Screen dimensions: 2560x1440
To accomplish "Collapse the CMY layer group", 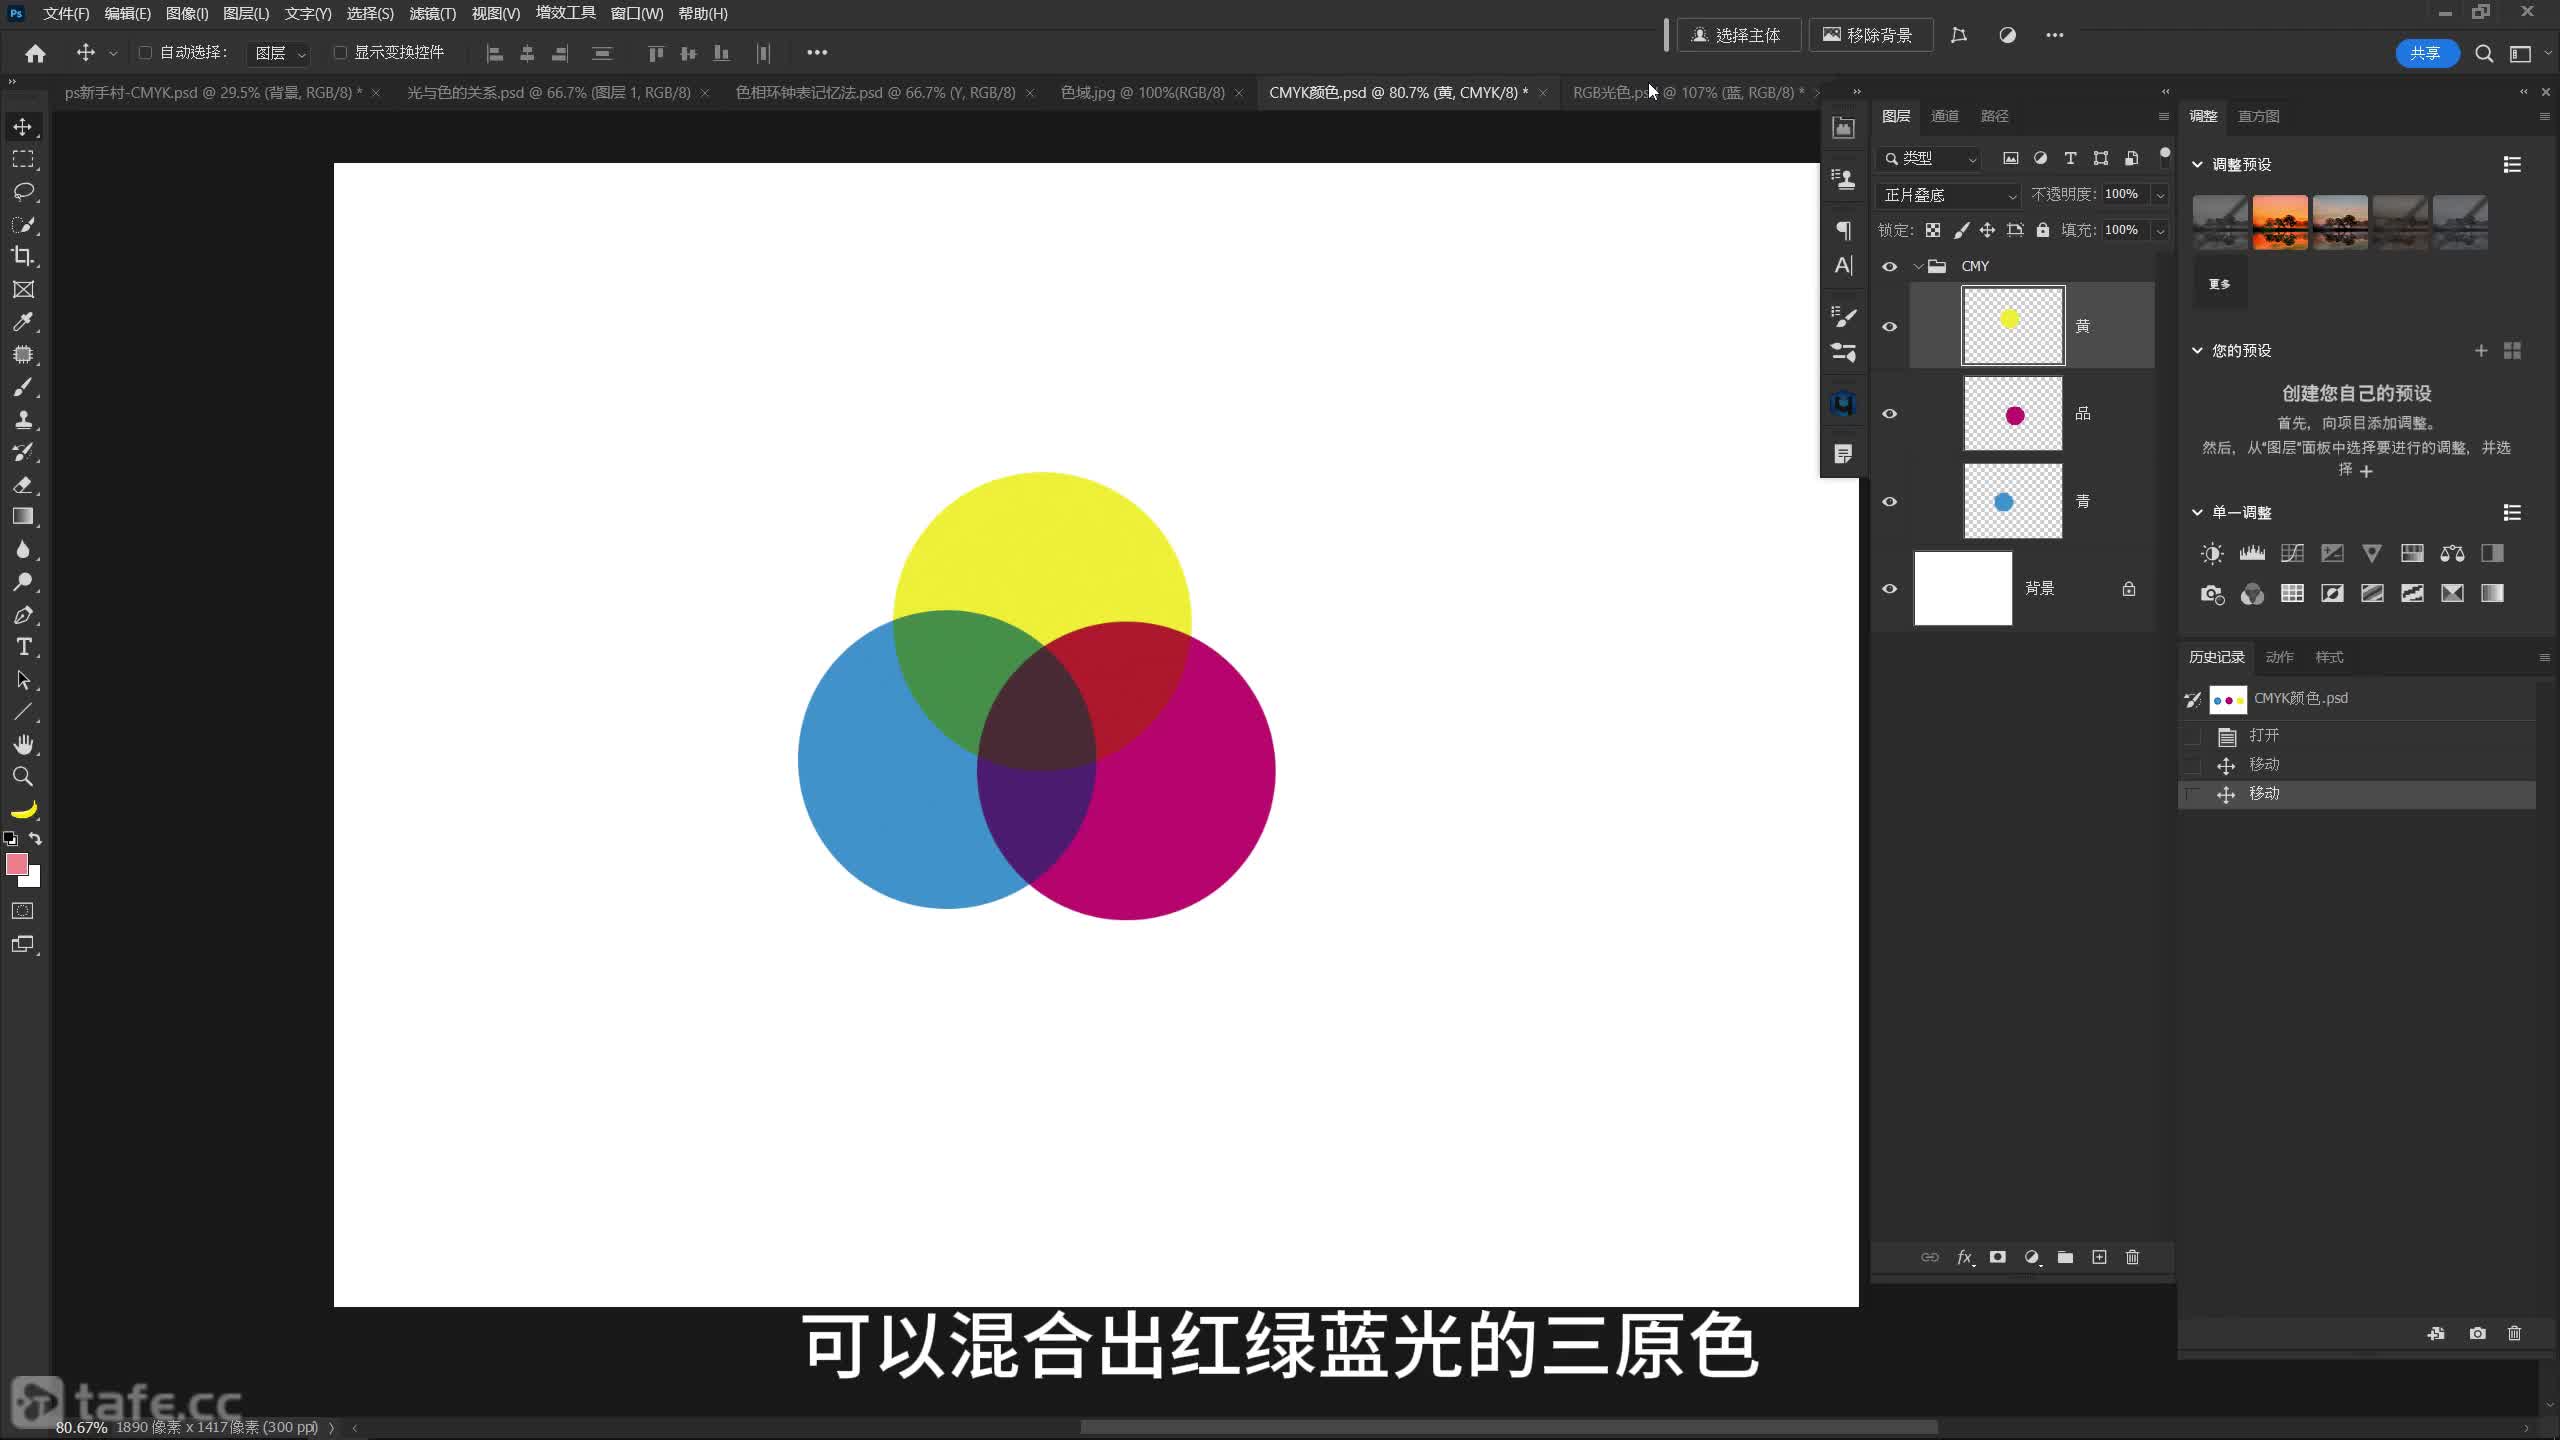I will (x=1918, y=266).
